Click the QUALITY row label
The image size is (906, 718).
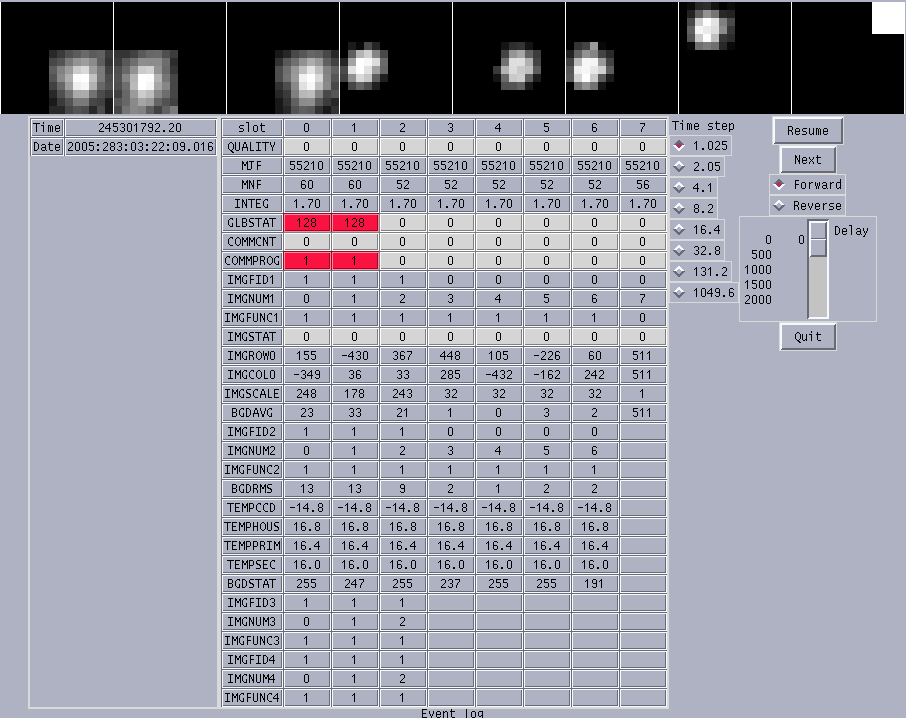[x=252, y=147]
